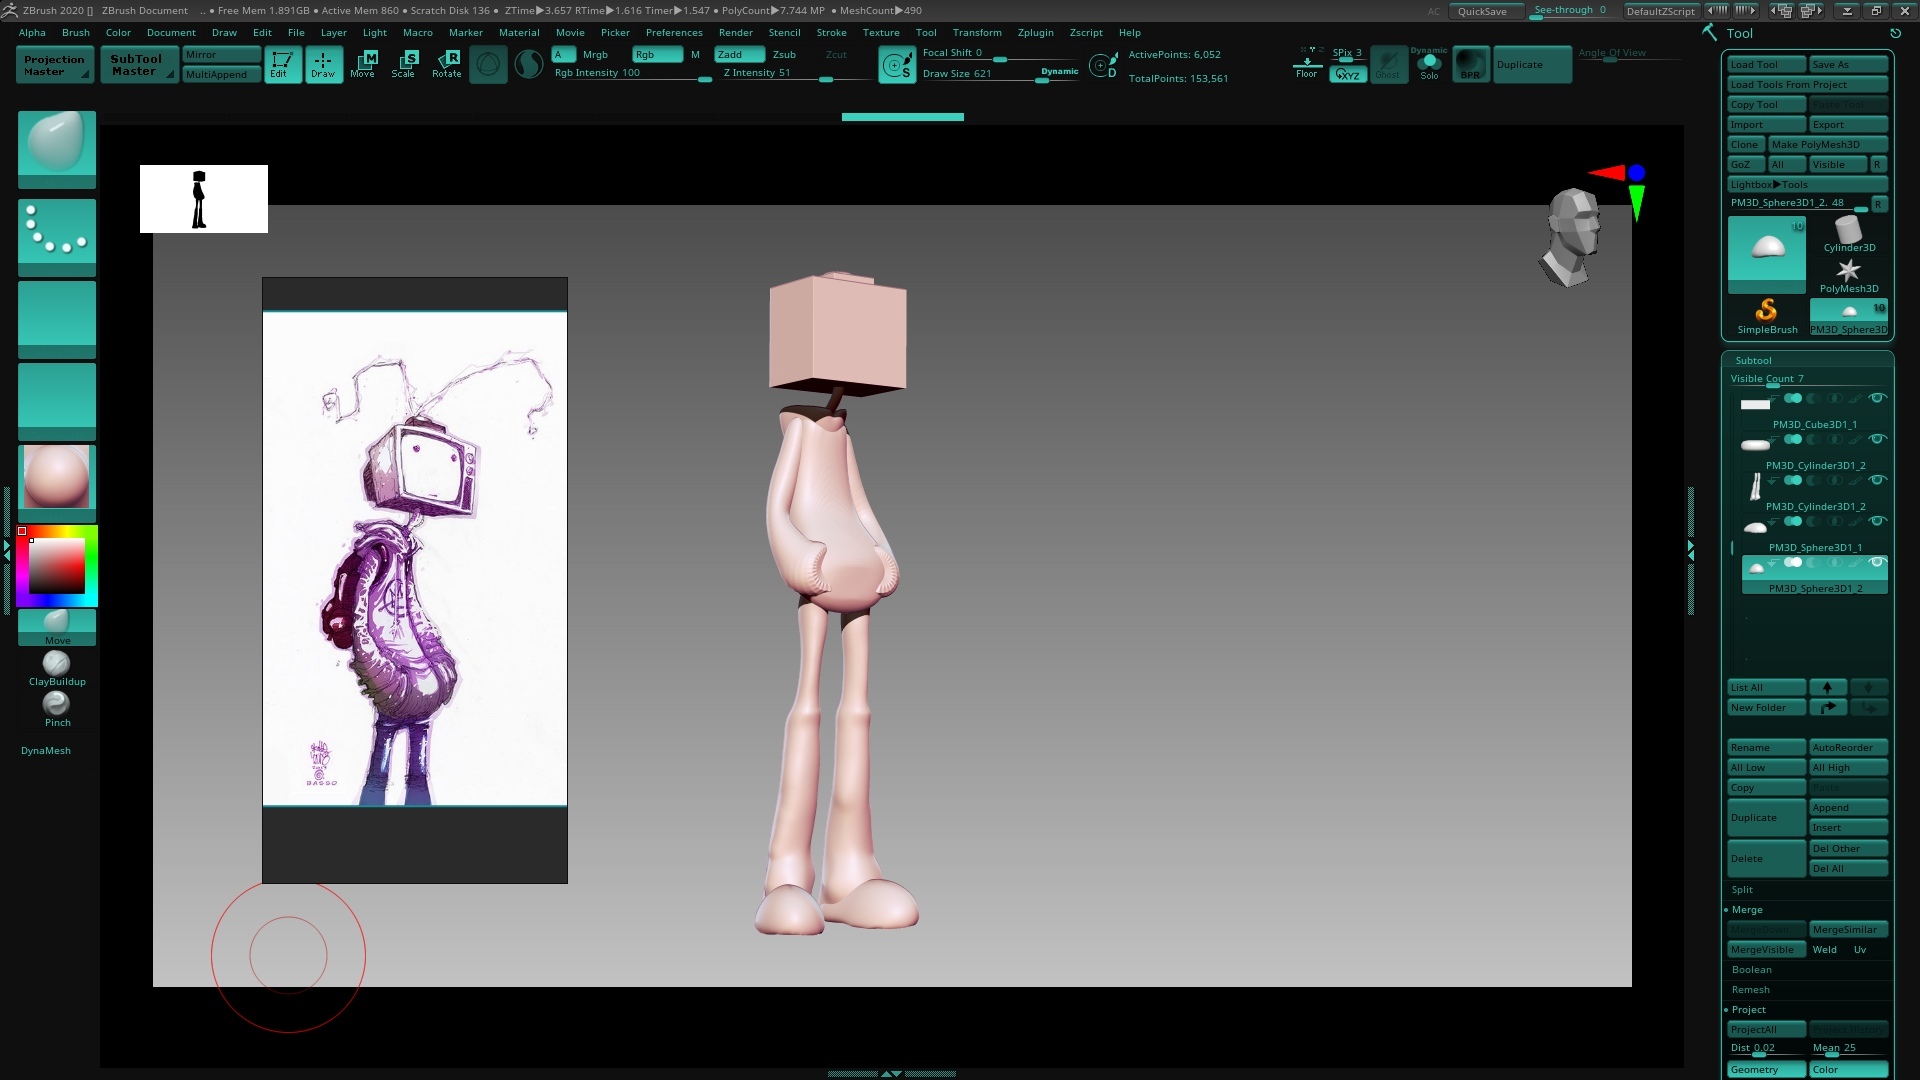Open Lightbox Tools browser
Image resolution: width=1920 pixels, height=1080 pixels.
(1807, 185)
